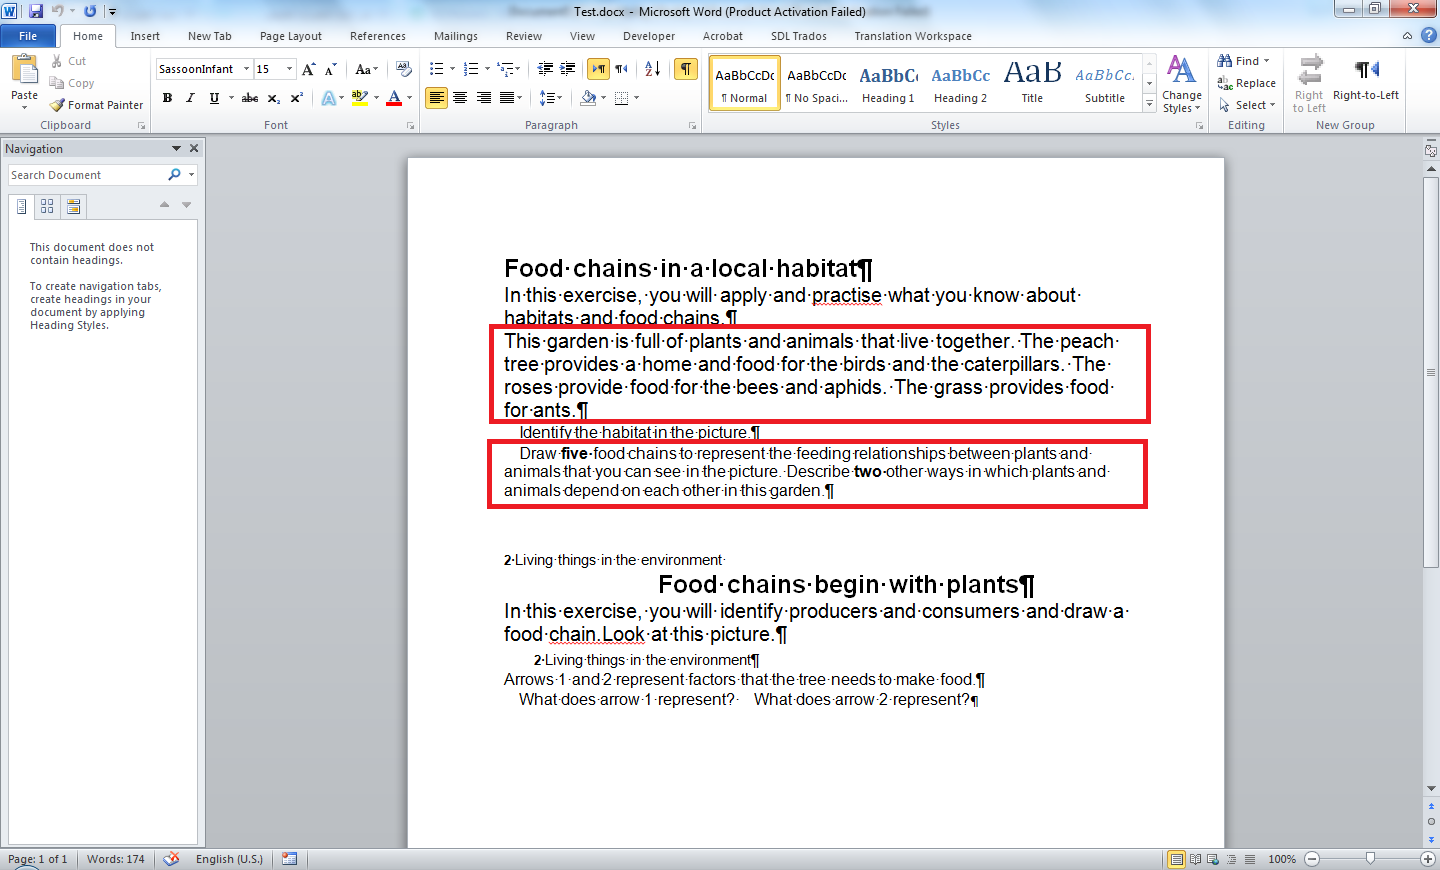
Task: Open the font size dropdown
Action: [x=290, y=69]
